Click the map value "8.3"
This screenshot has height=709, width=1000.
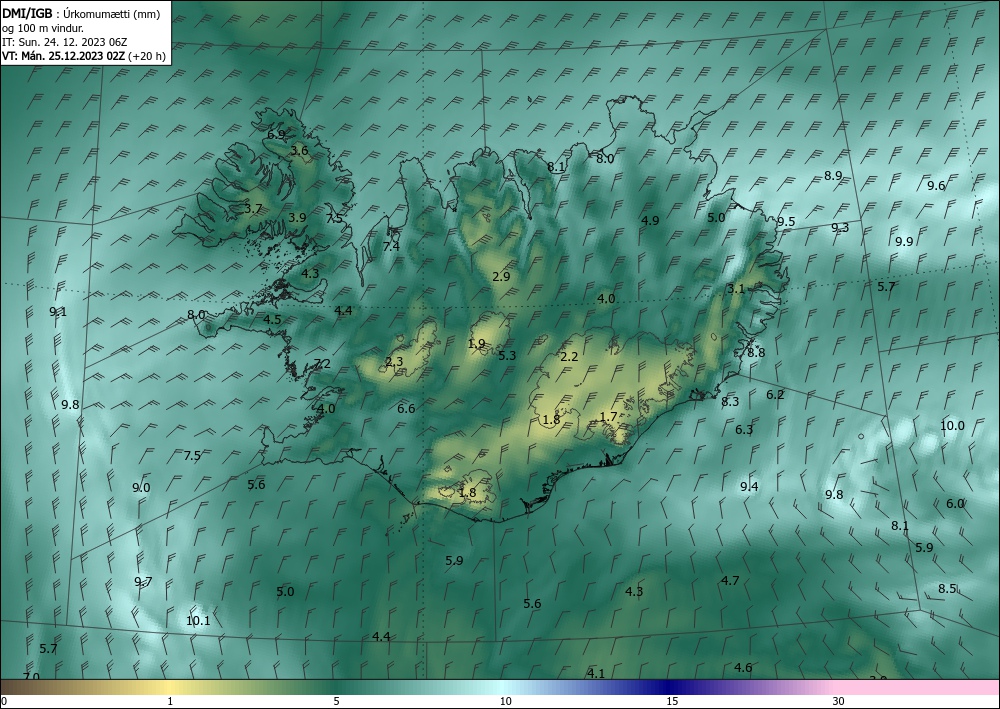pyautogui.click(x=730, y=401)
